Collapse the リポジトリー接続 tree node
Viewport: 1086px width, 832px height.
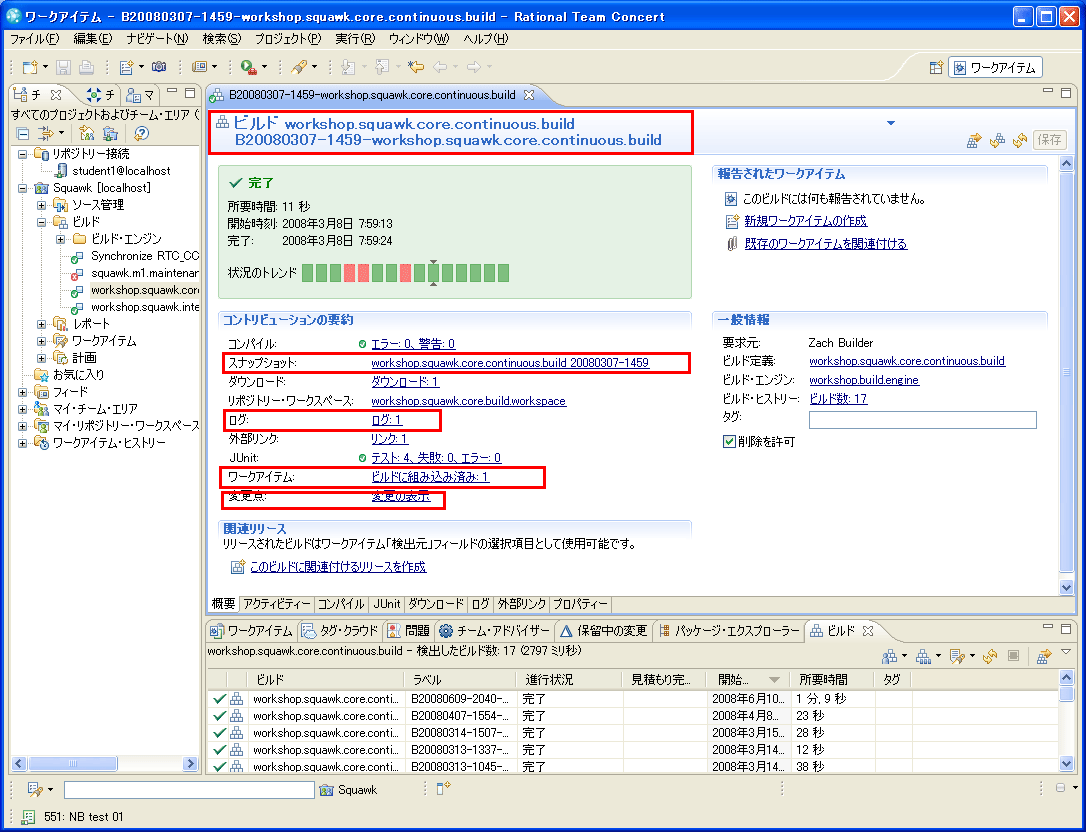23,154
